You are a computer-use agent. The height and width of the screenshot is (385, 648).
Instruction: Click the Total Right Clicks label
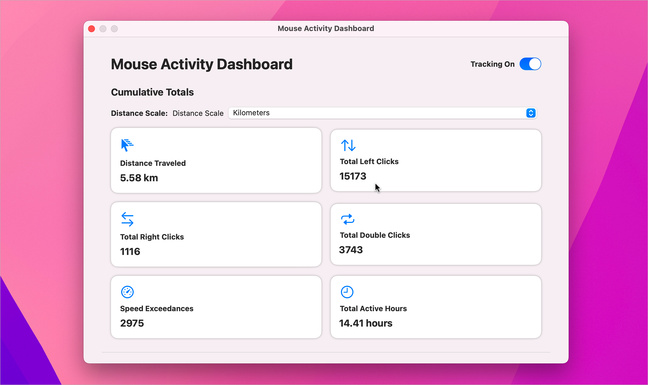pyautogui.click(x=152, y=237)
